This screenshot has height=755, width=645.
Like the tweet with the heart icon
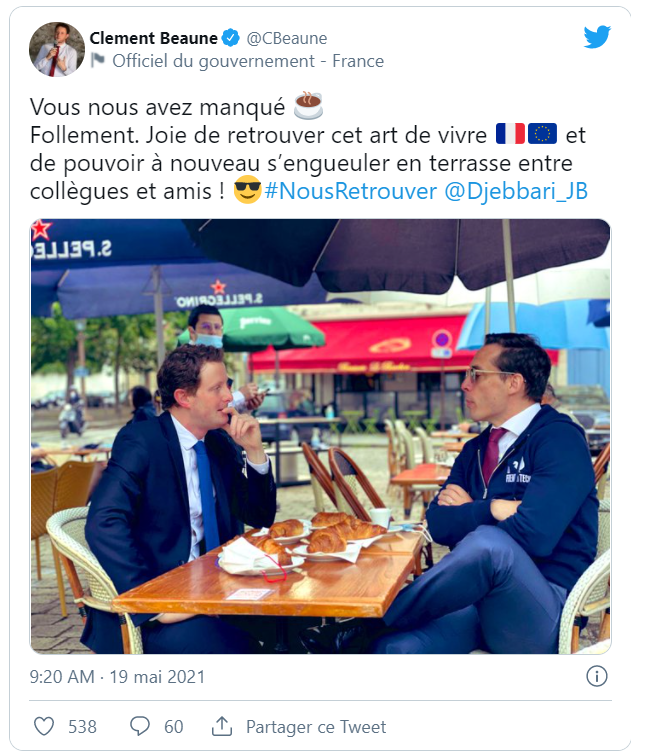[44, 726]
